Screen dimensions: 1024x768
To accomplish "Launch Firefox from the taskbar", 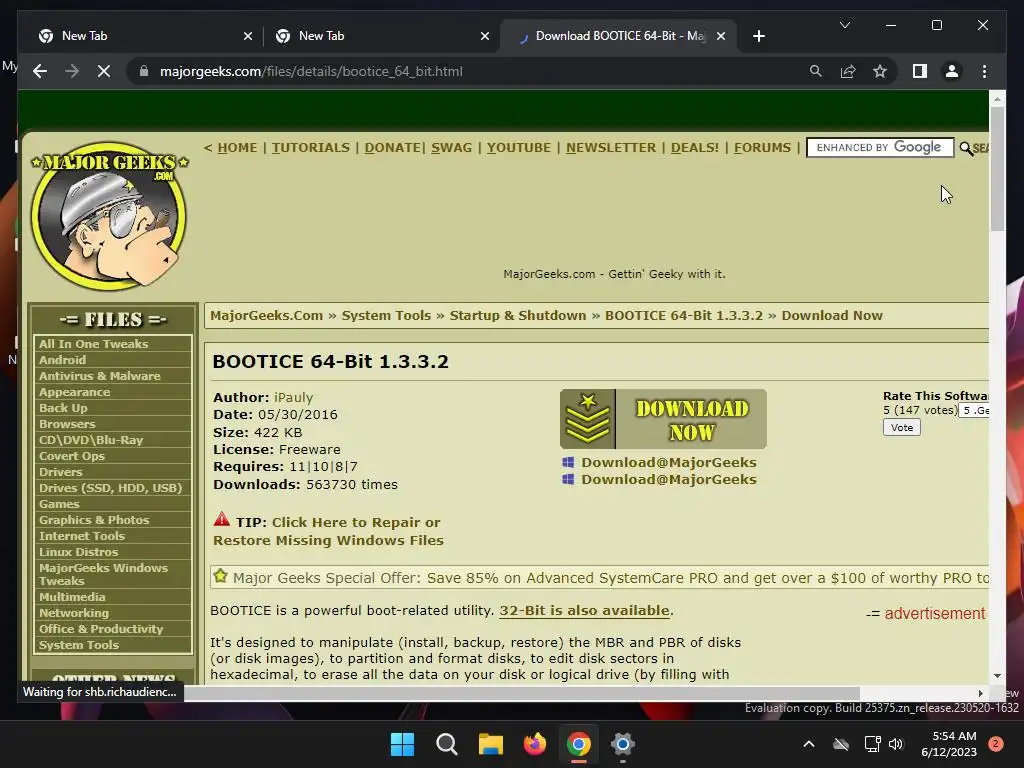I will (535, 744).
